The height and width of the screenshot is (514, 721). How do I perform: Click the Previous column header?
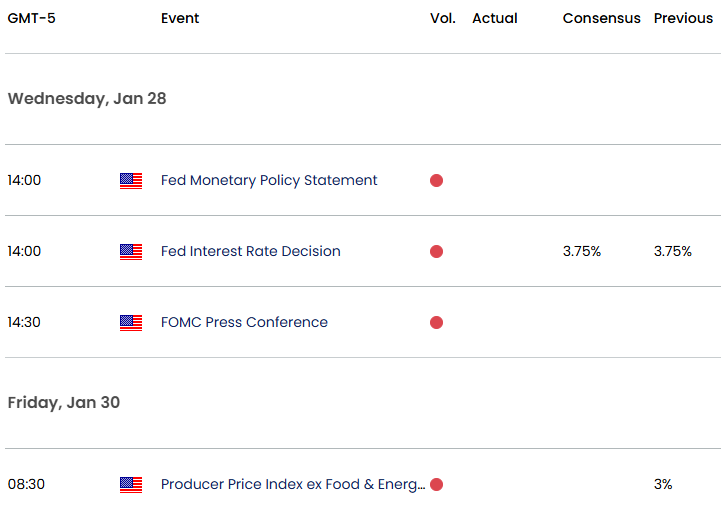click(x=683, y=19)
